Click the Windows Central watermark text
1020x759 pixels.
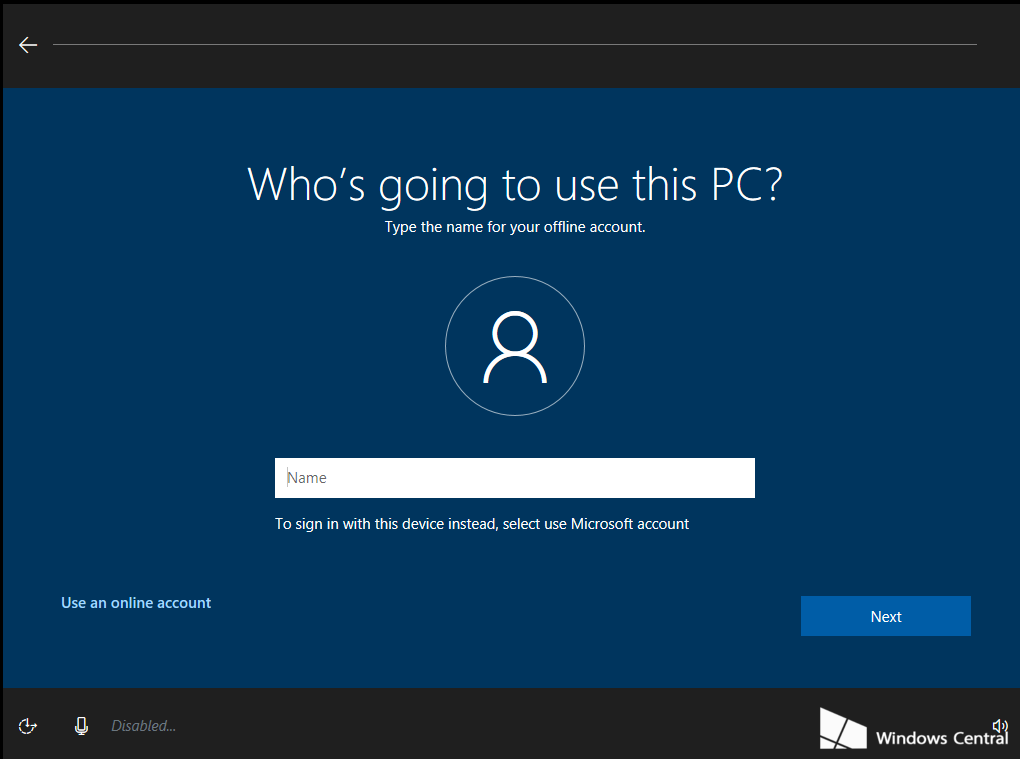click(x=940, y=738)
